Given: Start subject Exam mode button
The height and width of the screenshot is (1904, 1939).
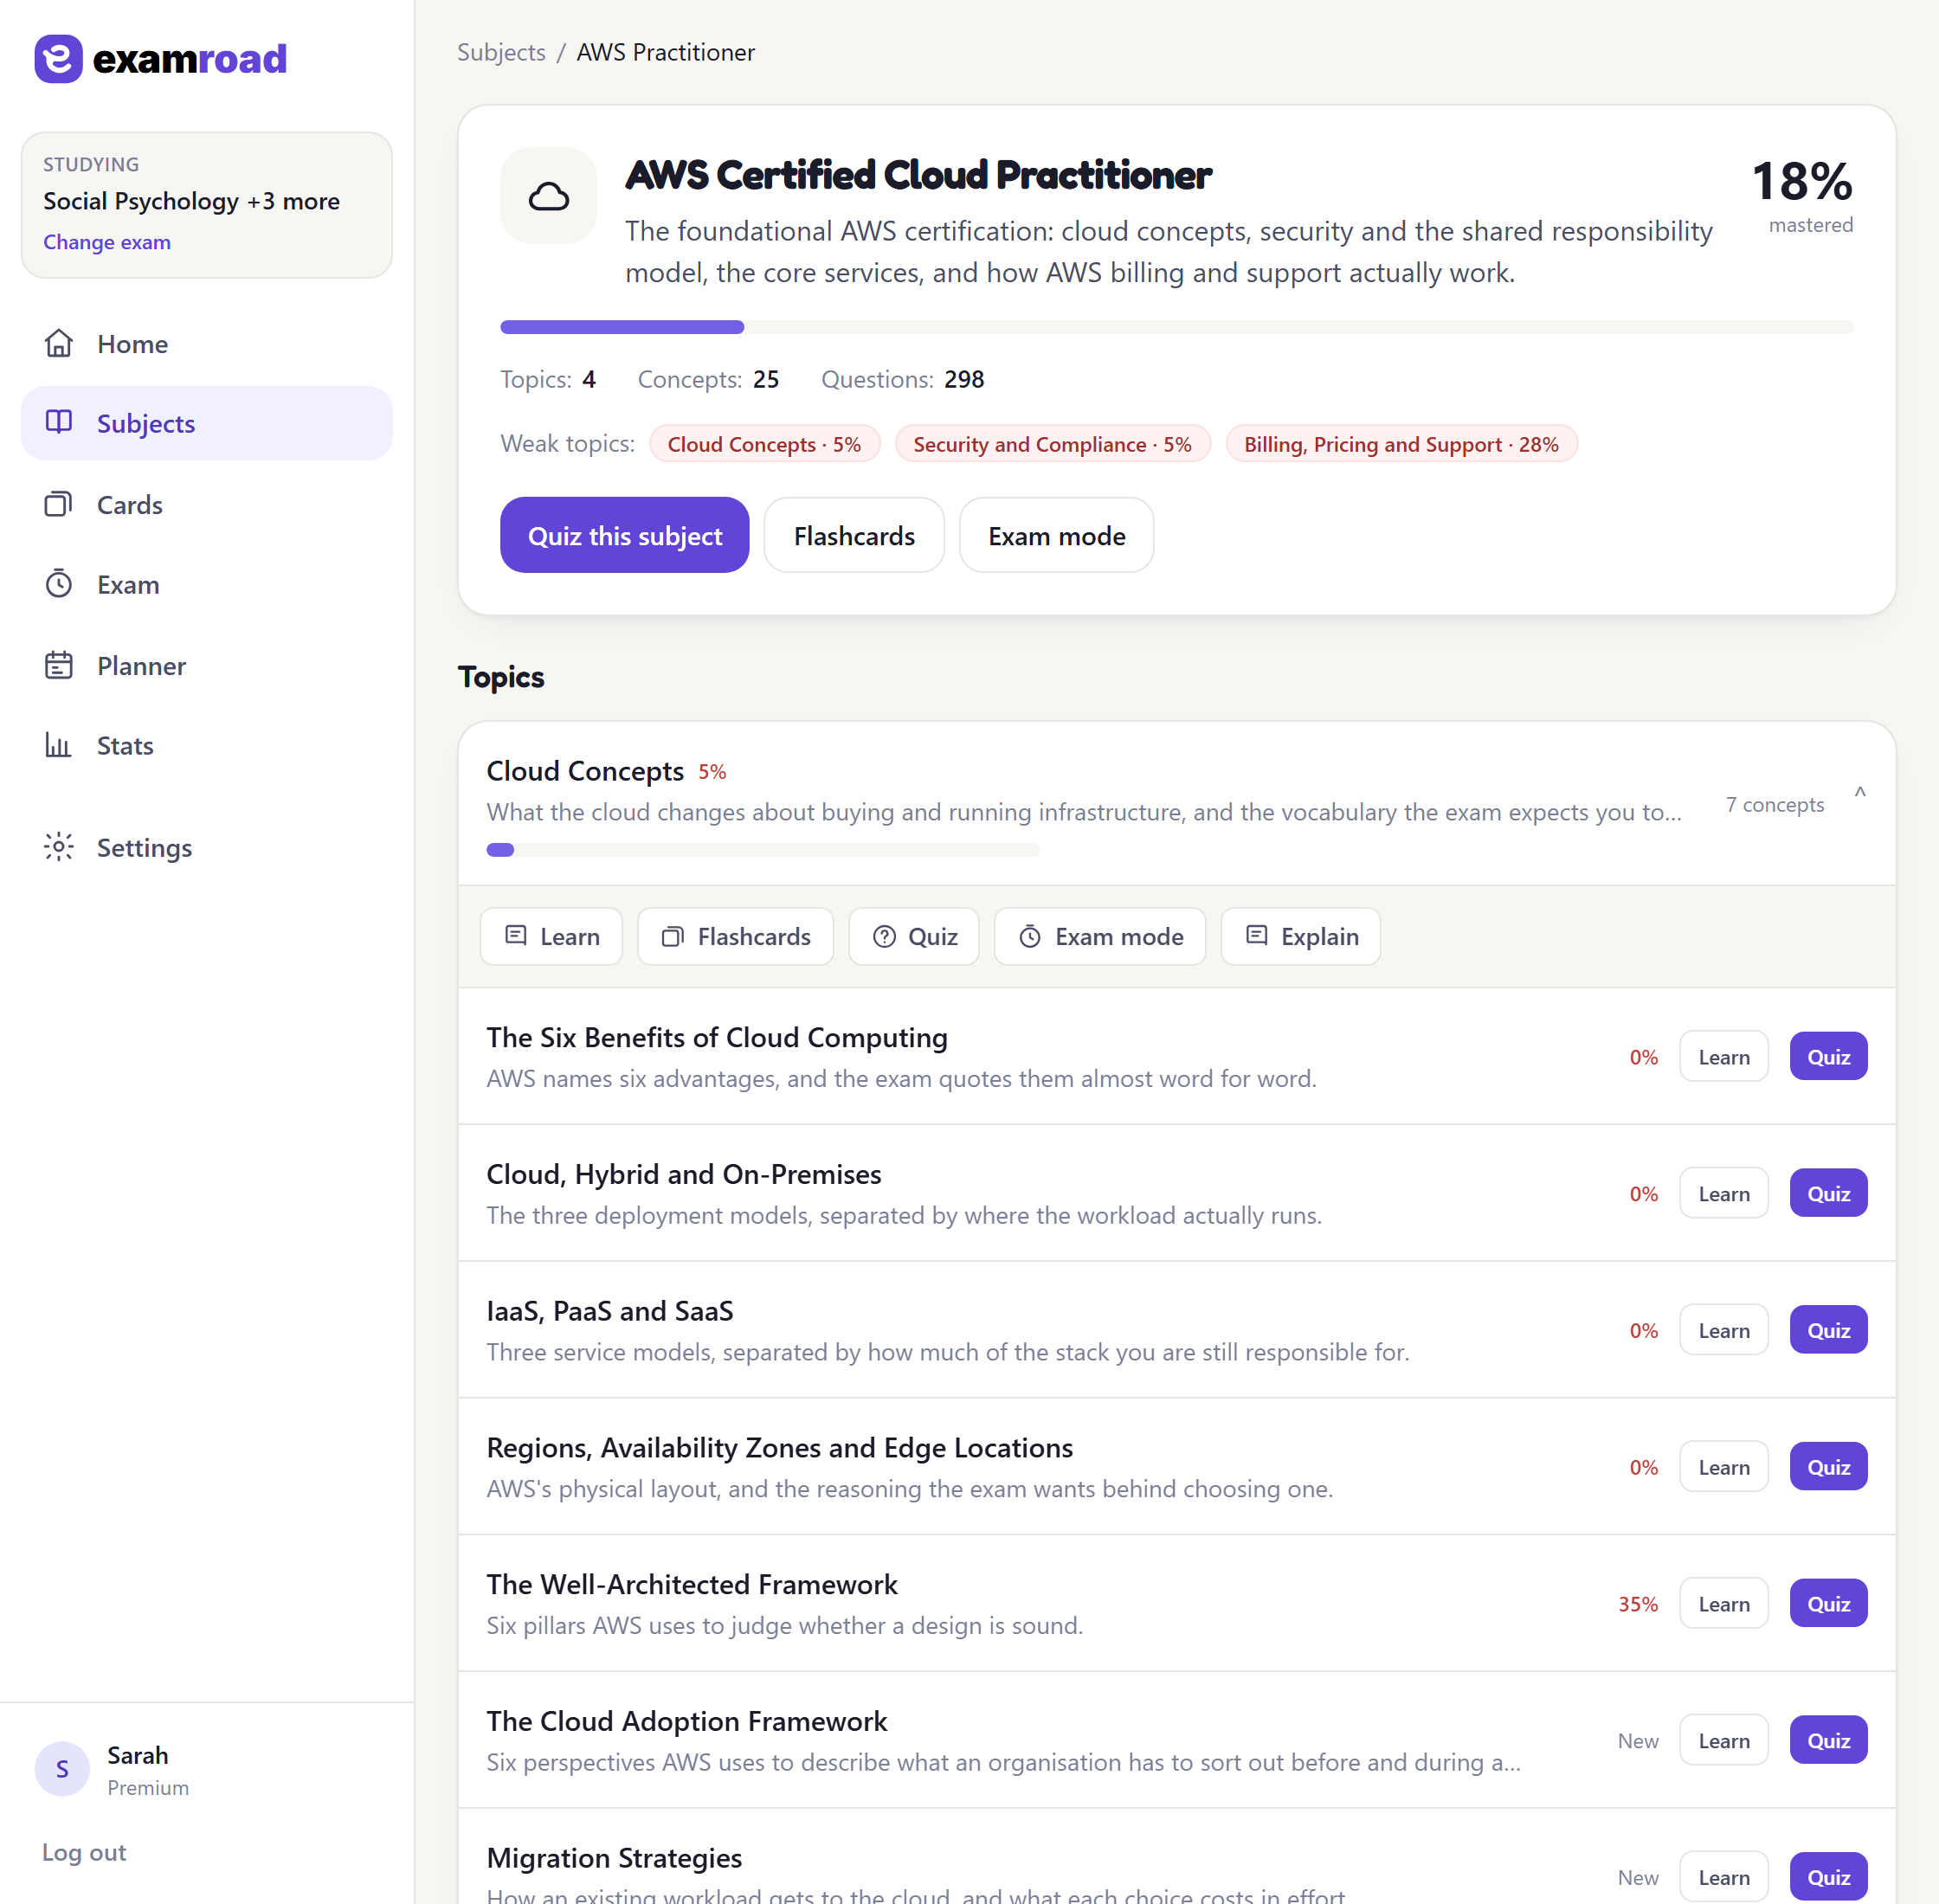Looking at the screenshot, I should point(1057,536).
